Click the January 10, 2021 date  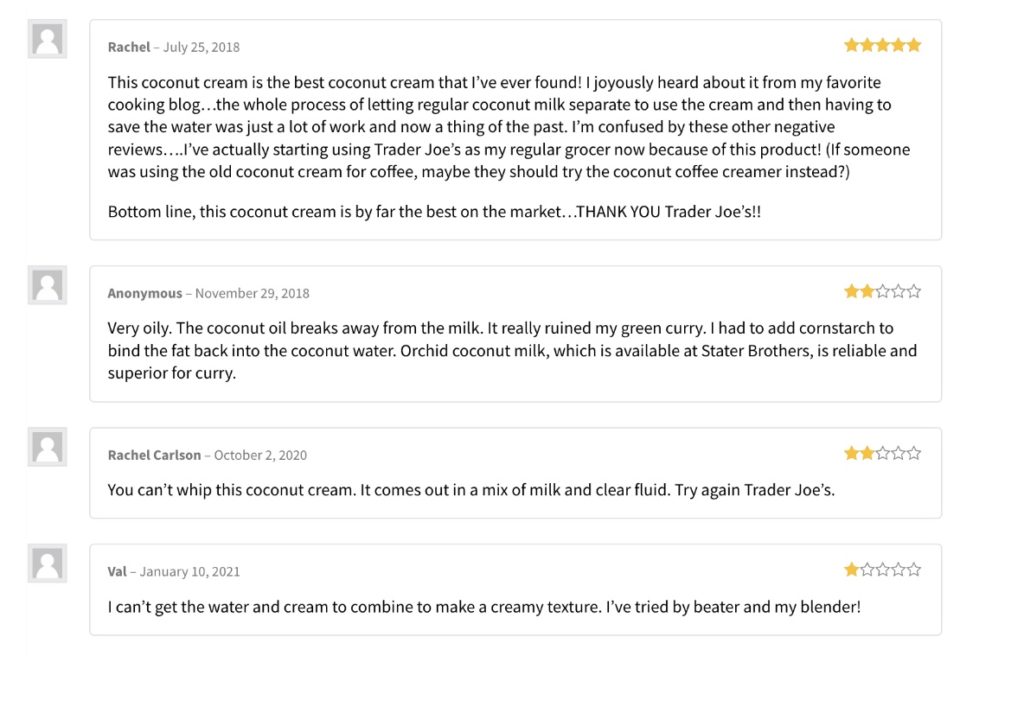[x=189, y=571]
